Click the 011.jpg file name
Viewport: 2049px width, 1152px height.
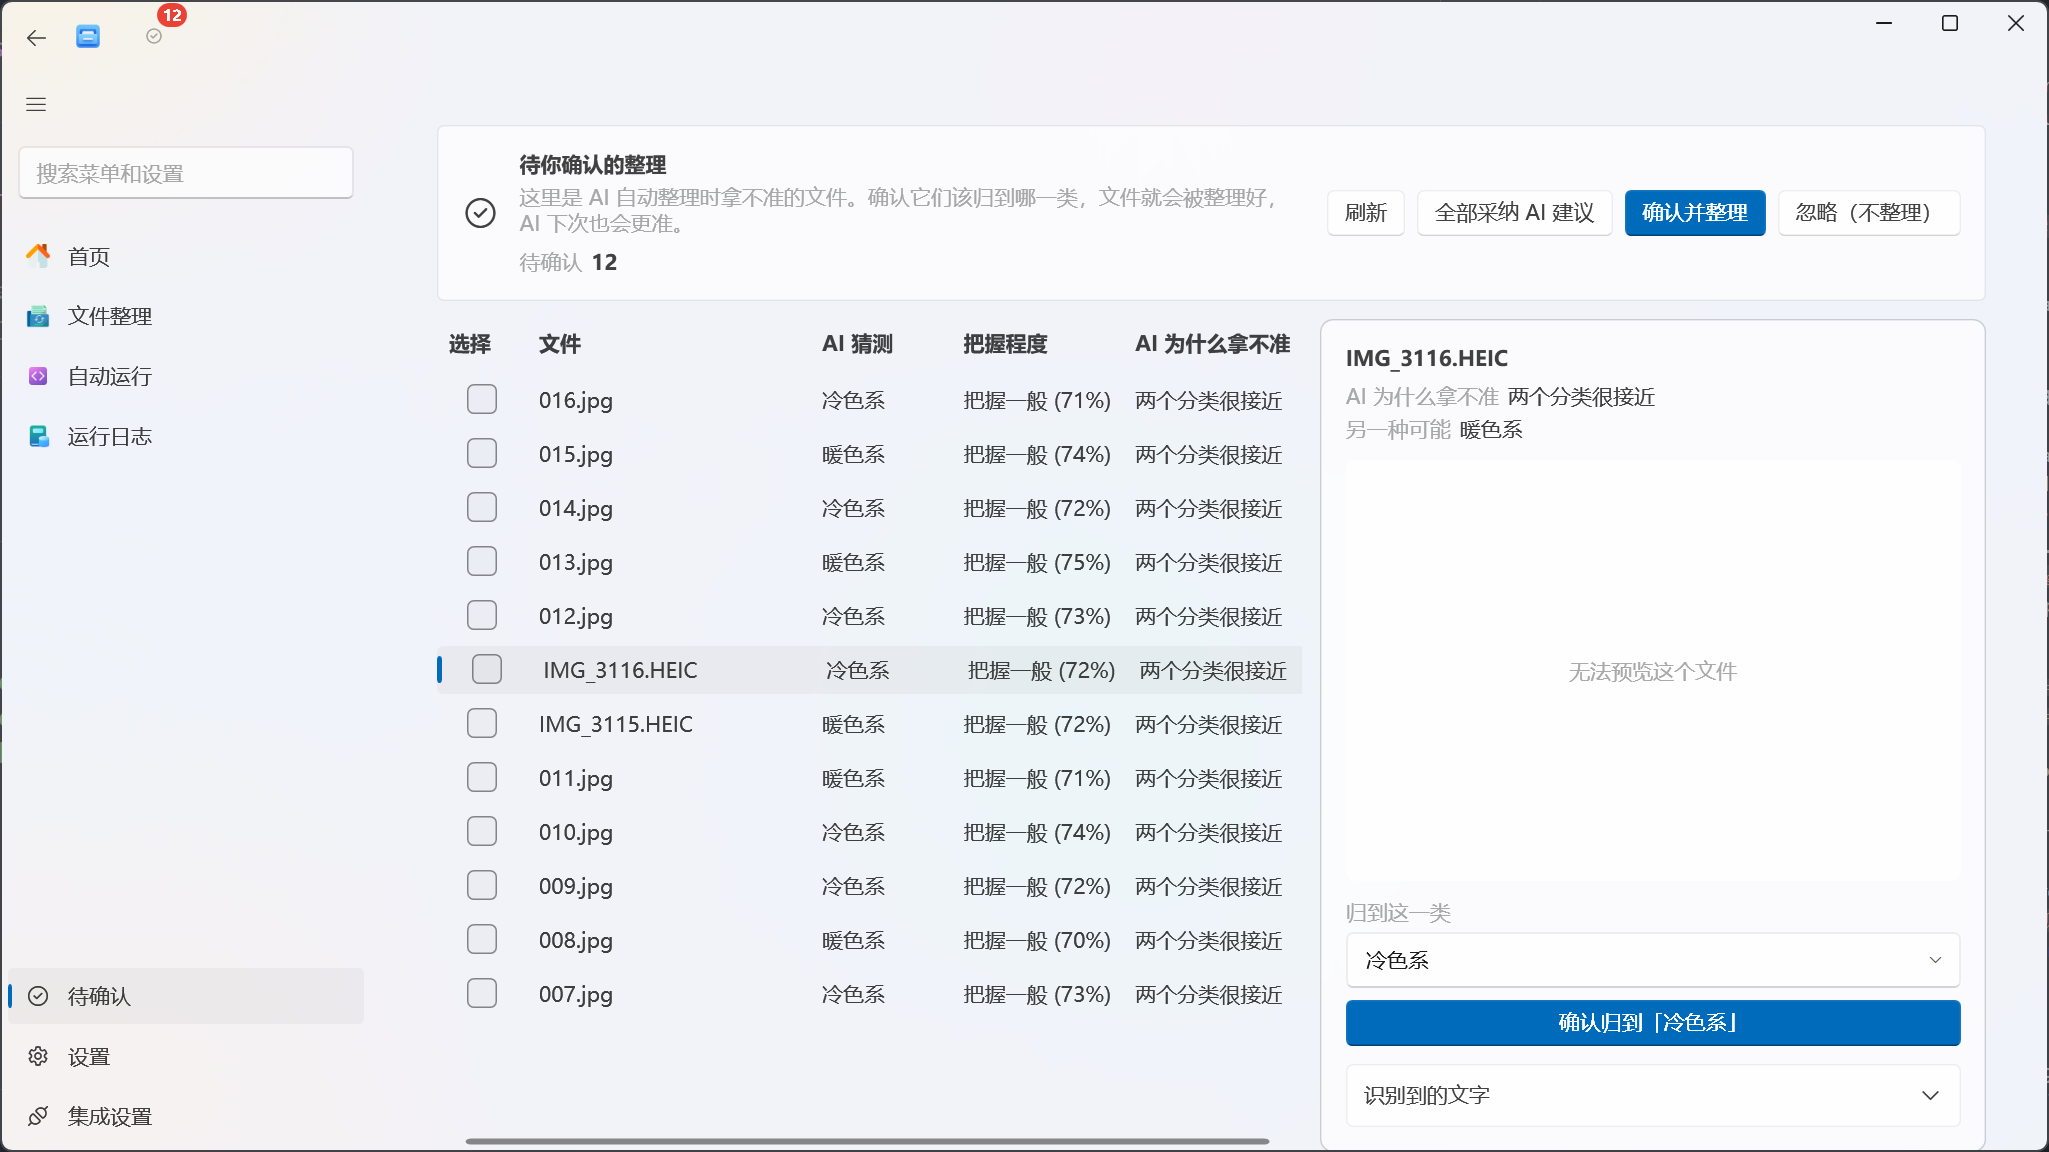(576, 778)
